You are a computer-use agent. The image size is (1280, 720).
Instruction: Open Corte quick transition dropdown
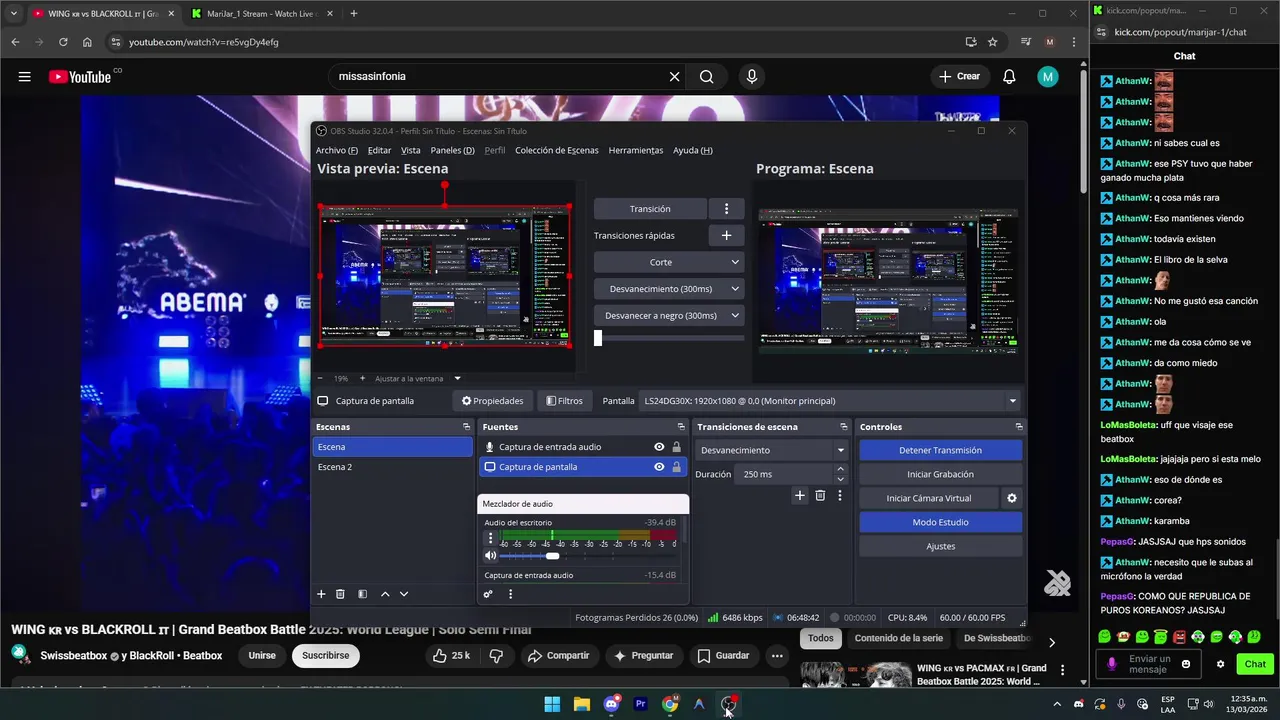point(669,262)
